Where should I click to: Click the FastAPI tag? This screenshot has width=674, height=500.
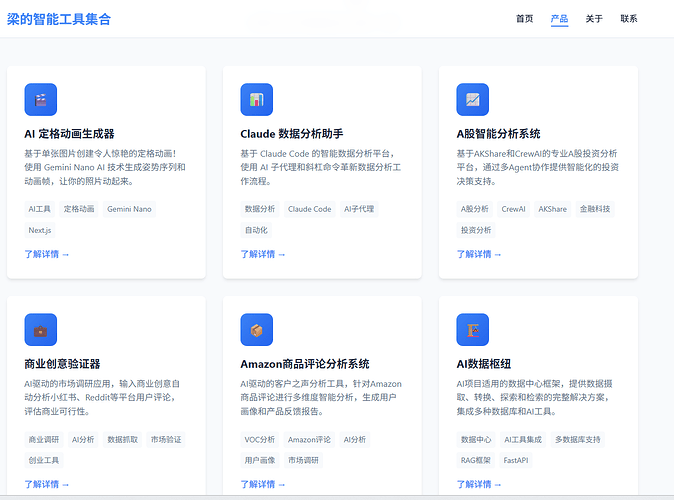click(x=515, y=460)
